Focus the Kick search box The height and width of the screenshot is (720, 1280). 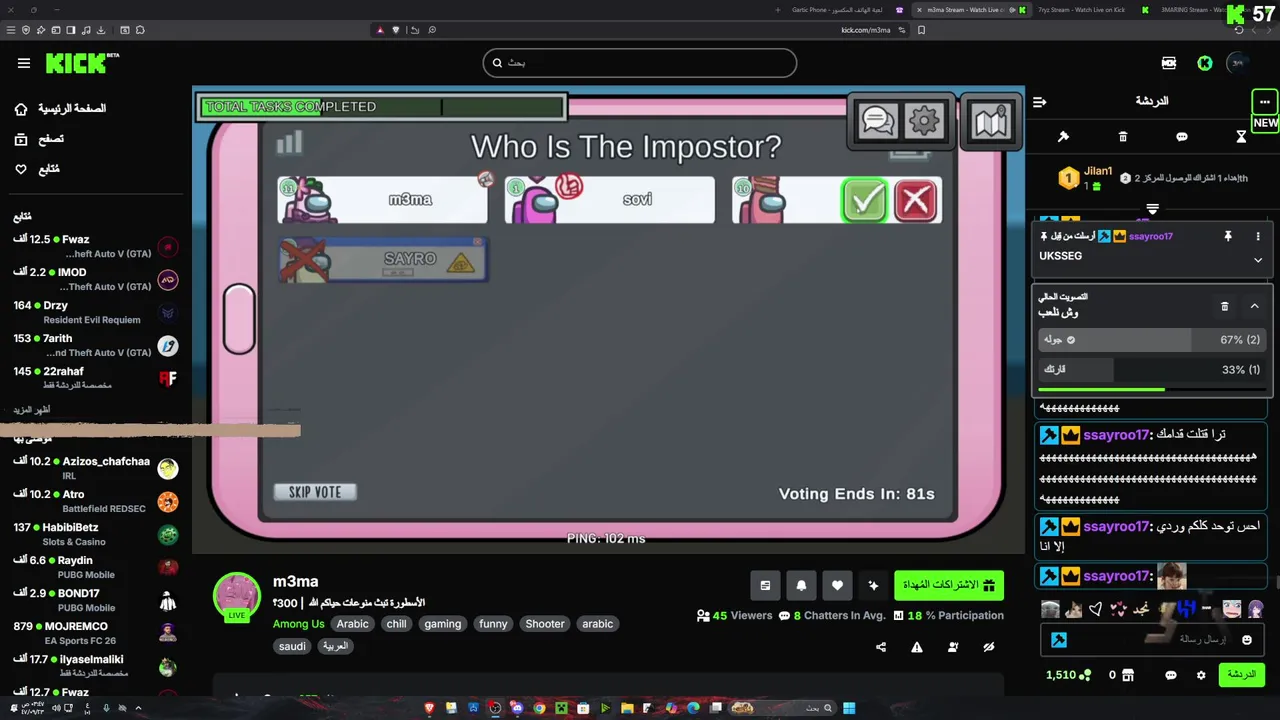(640, 63)
